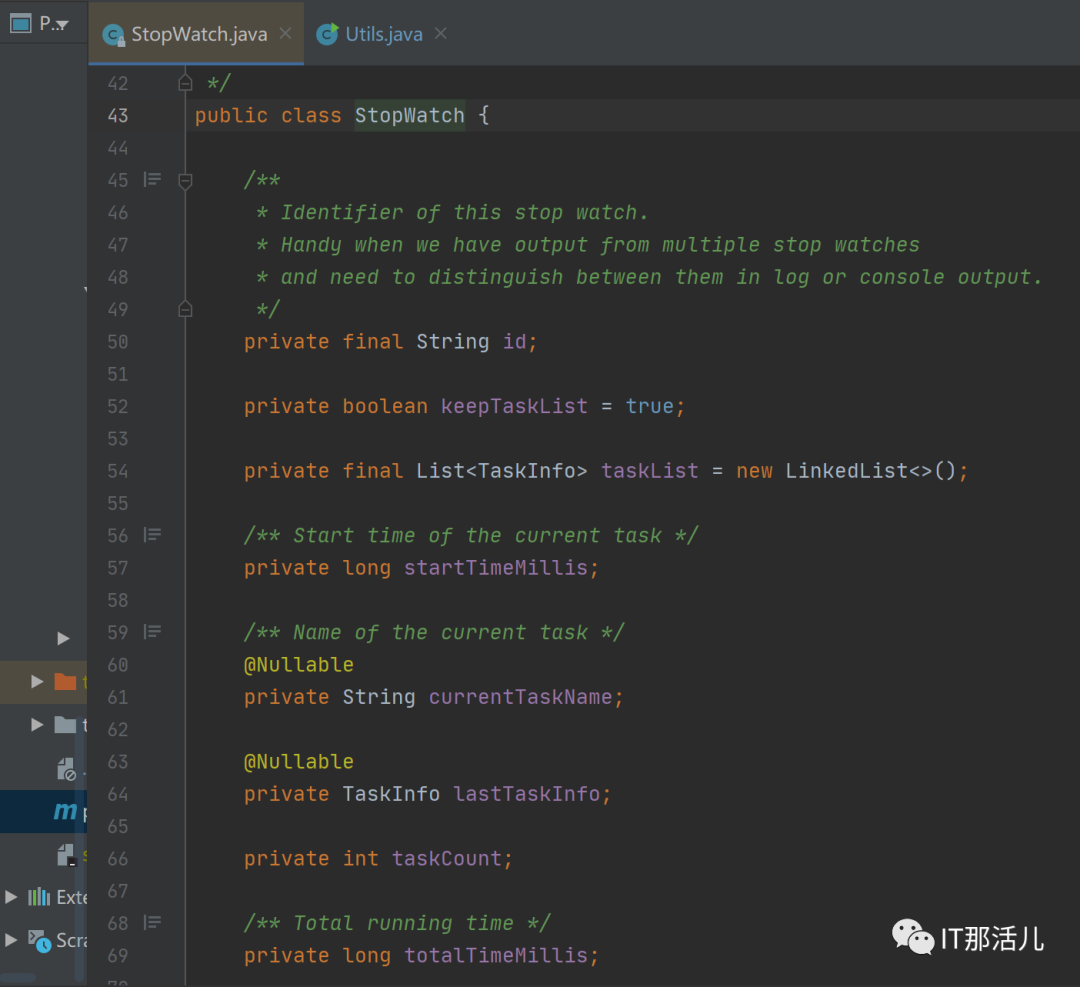This screenshot has width=1080, height=987.
Task: Click the taskCount field name
Action: click(x=447, y=859)
